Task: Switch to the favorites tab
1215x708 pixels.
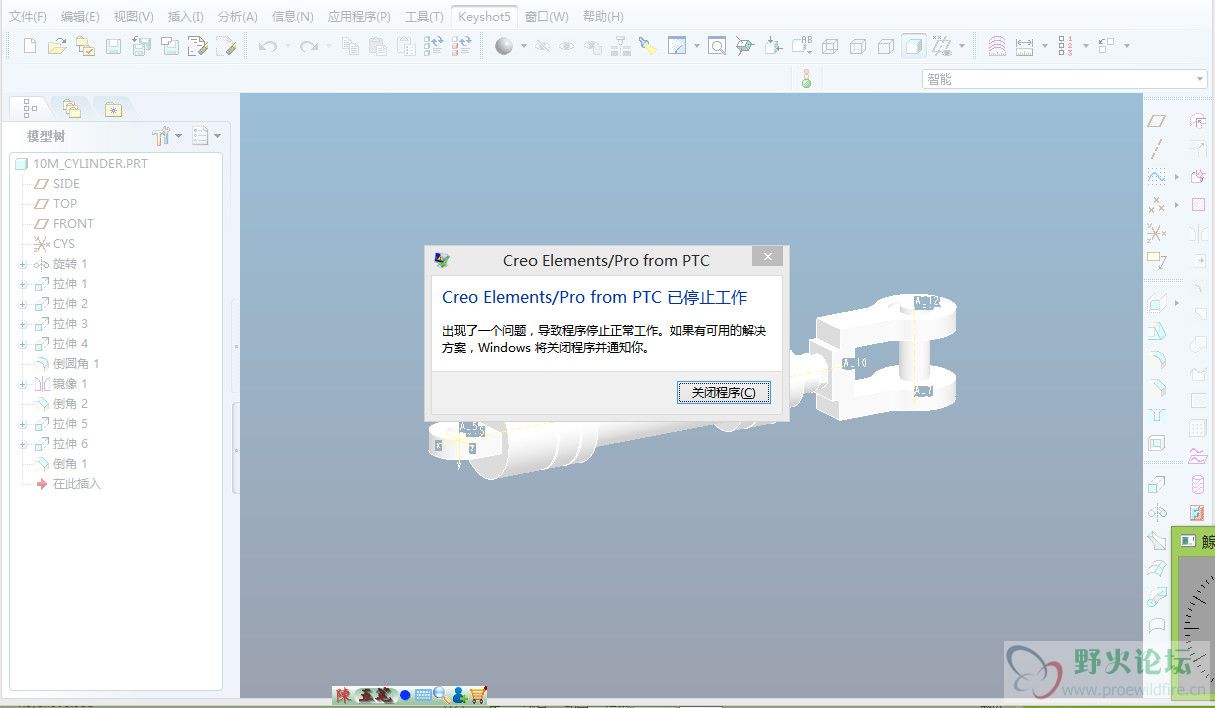Action: coord(113,108)
